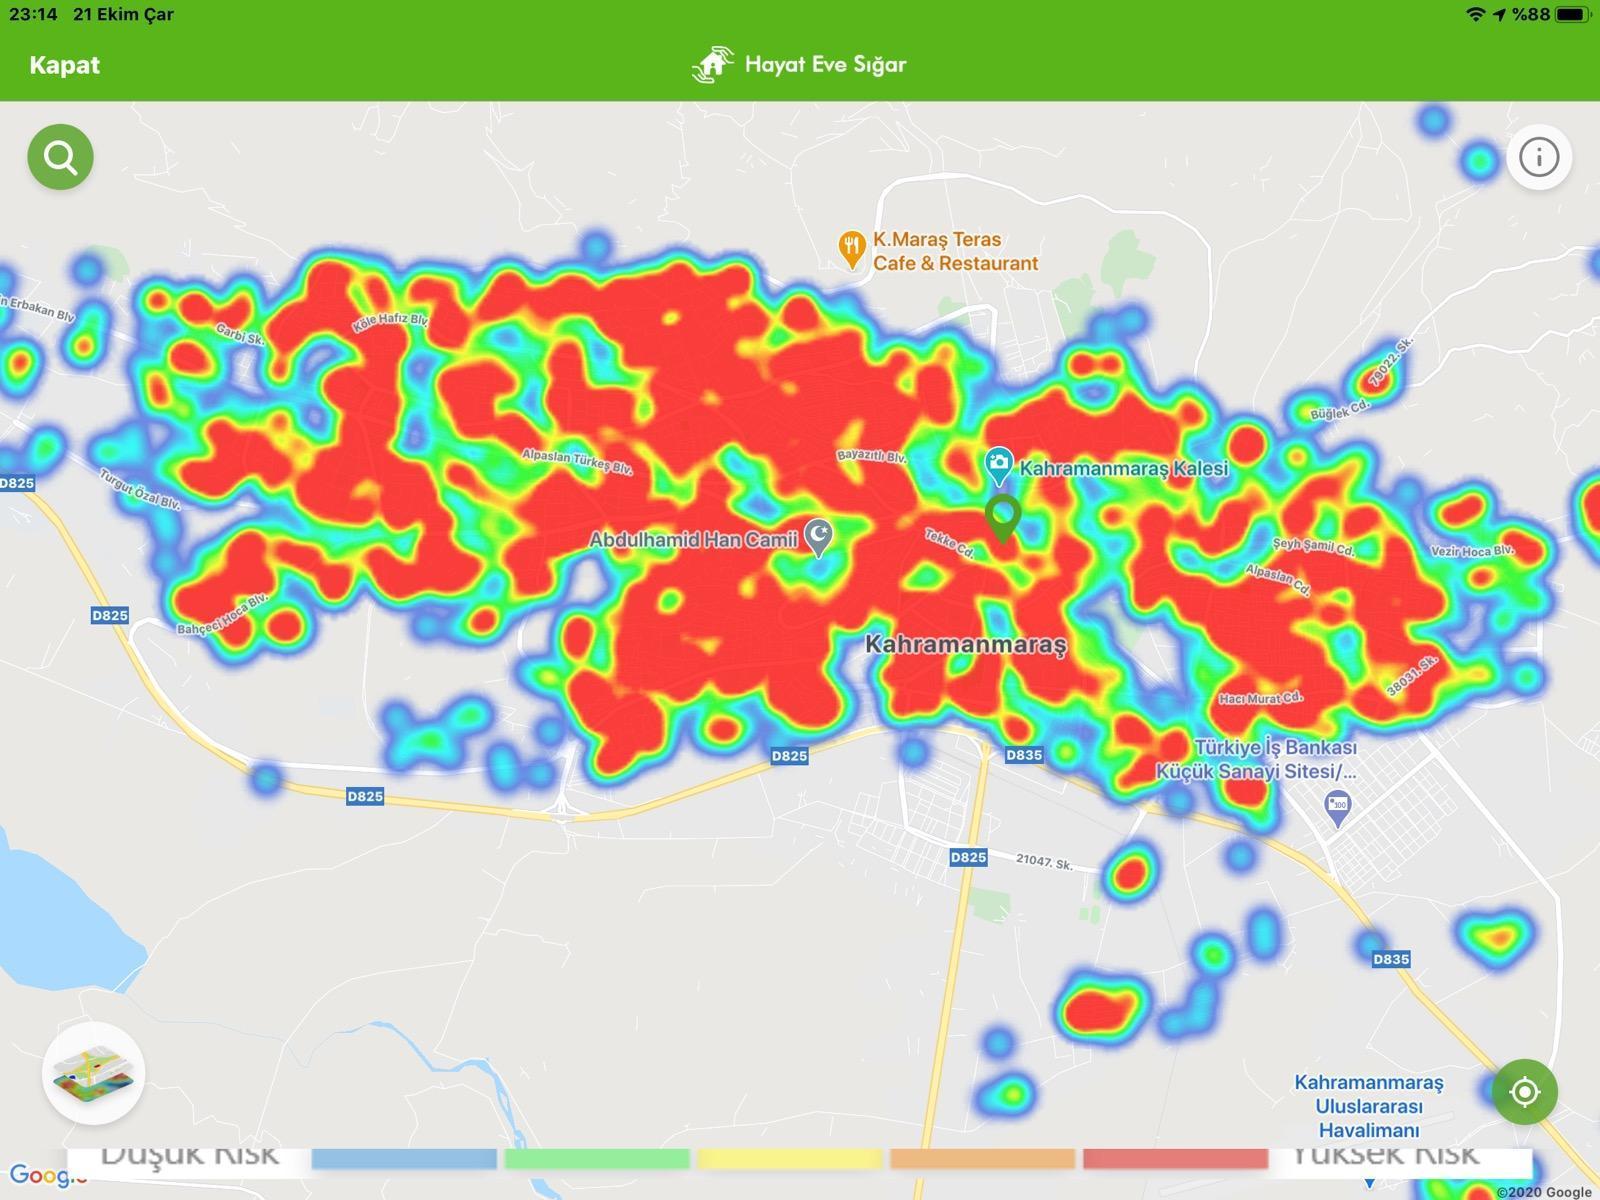Tap the green location pin marker

(1002, 517)
